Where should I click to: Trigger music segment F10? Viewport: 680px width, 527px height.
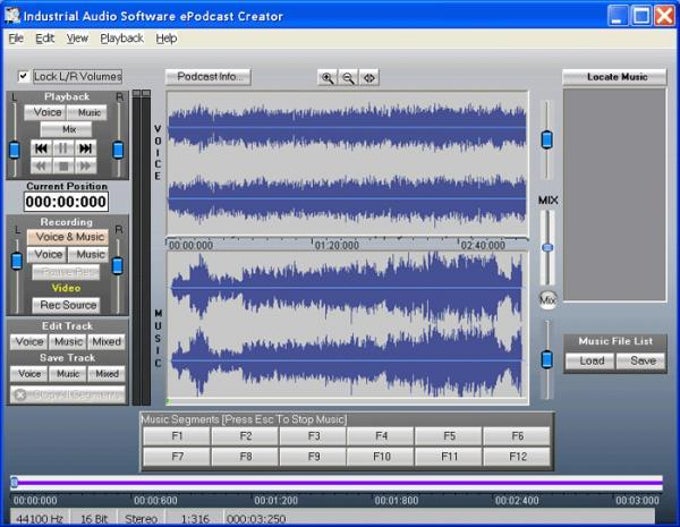(x=381, y=457)
